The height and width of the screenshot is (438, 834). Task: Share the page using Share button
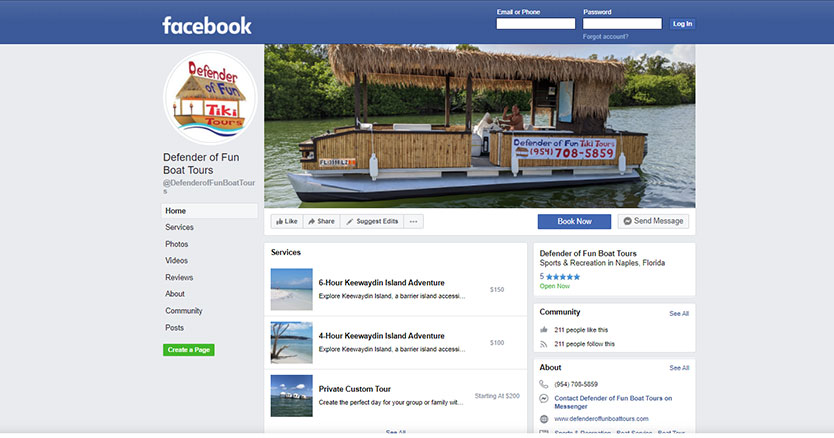pos(321,221)
